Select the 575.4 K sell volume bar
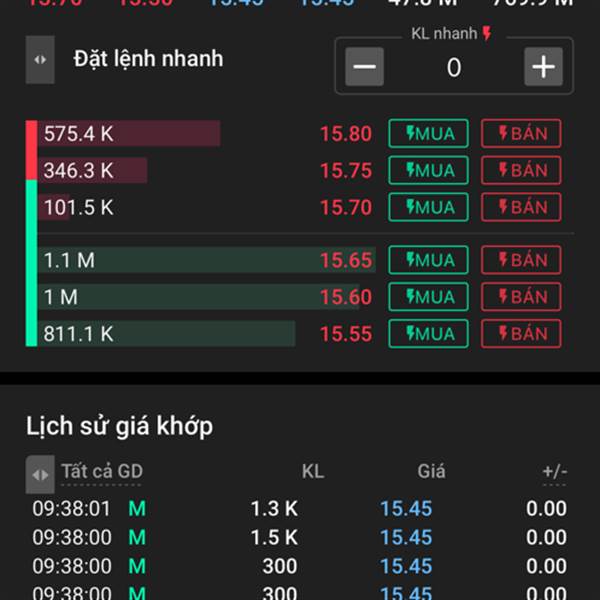The image size is (600, 600). pos(129,134)
